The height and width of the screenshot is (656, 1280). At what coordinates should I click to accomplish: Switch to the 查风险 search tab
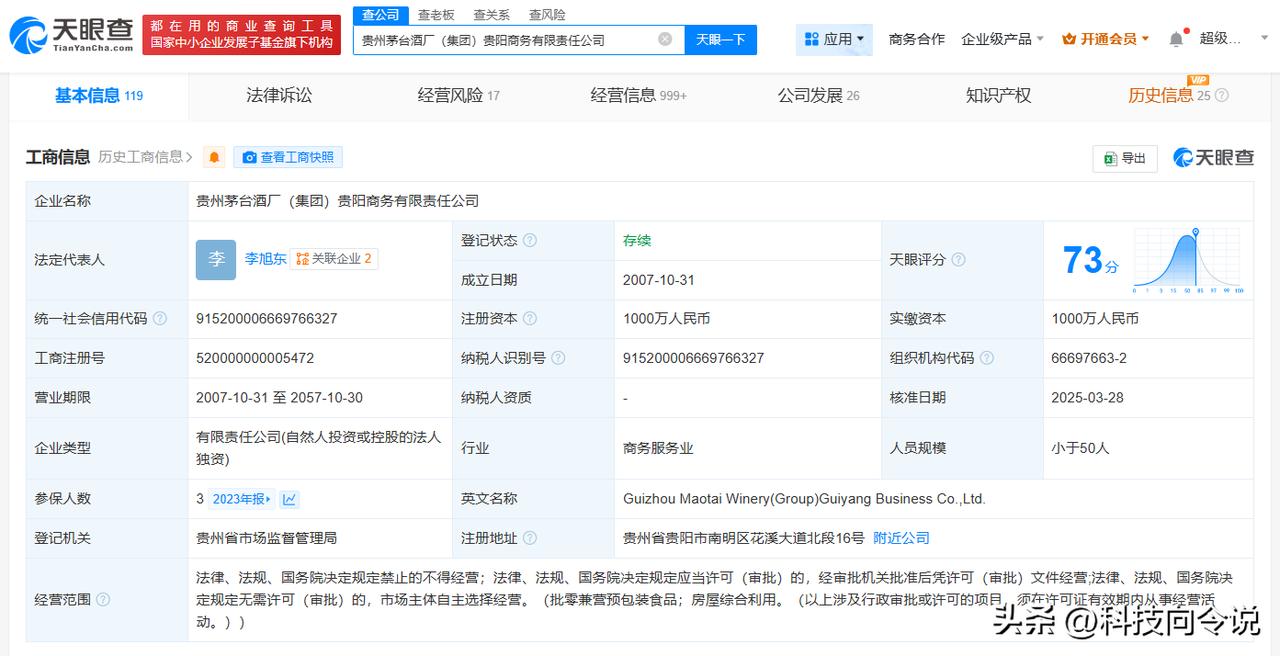(547, 14)
